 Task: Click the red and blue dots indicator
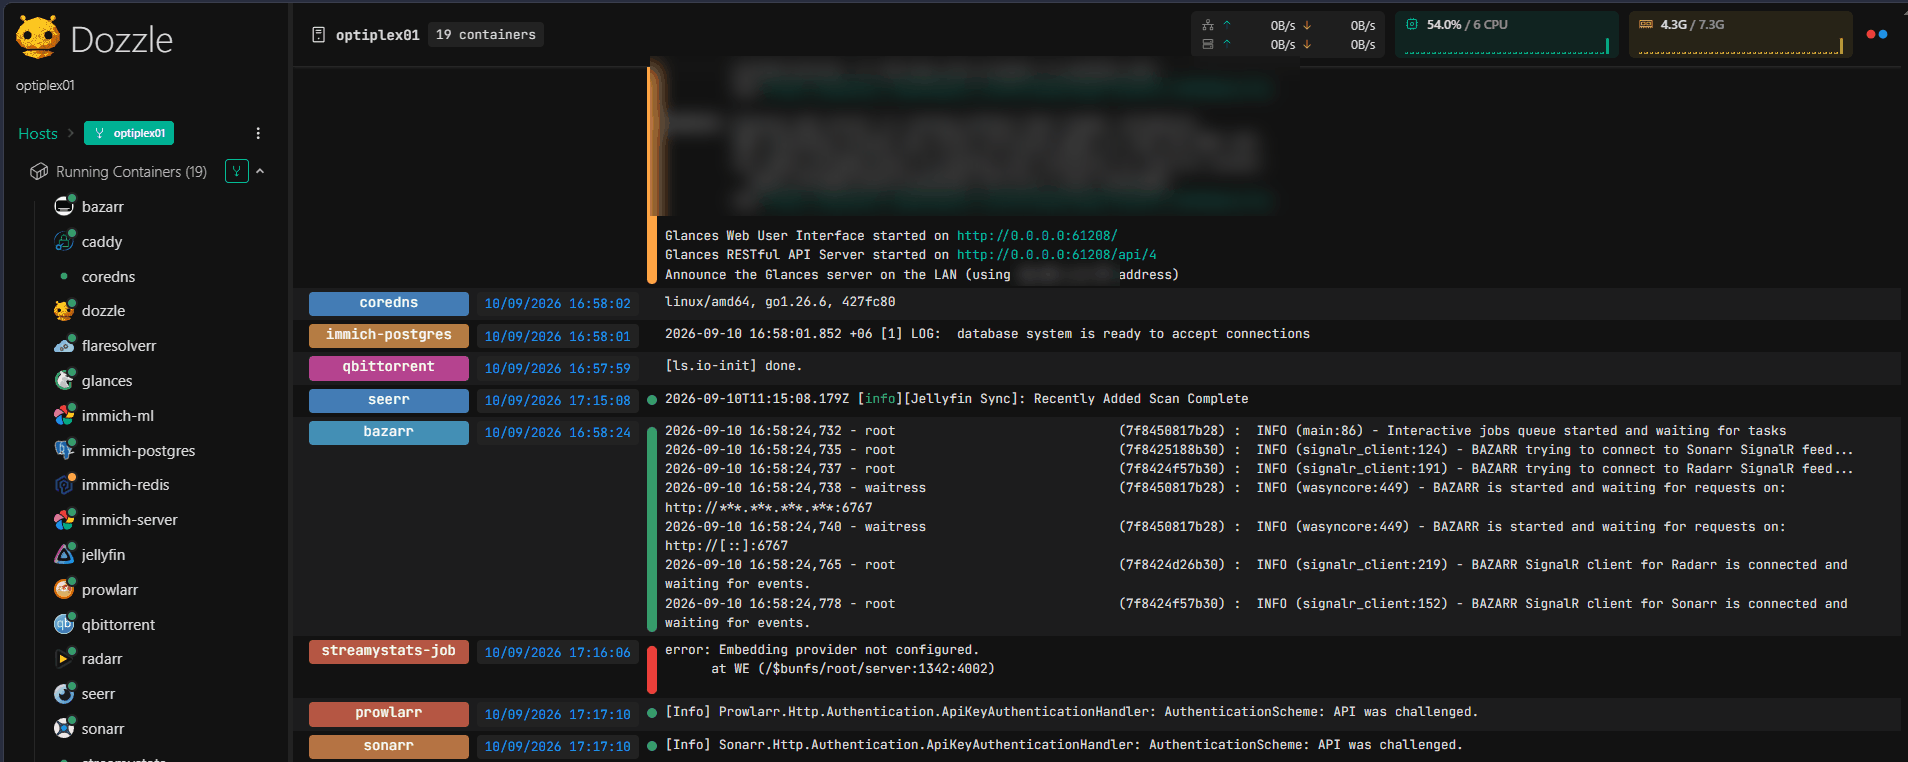click(1877, 34)
